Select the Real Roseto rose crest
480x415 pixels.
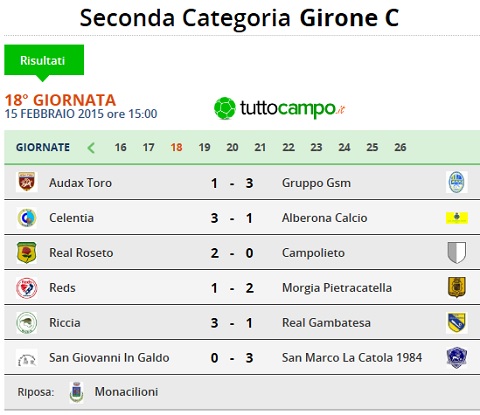pyautogui.click(x=27, y=253)
